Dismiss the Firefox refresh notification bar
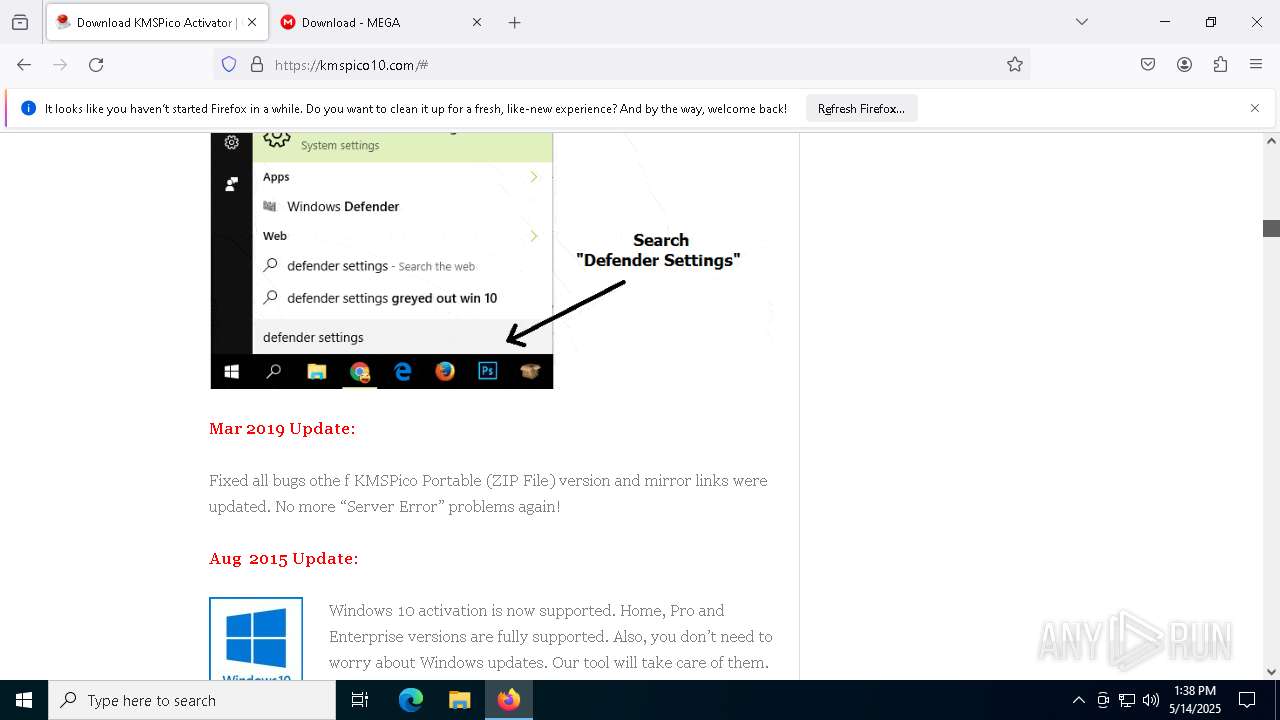This screenshot has height=720, width=1280. click(1255, 108)
